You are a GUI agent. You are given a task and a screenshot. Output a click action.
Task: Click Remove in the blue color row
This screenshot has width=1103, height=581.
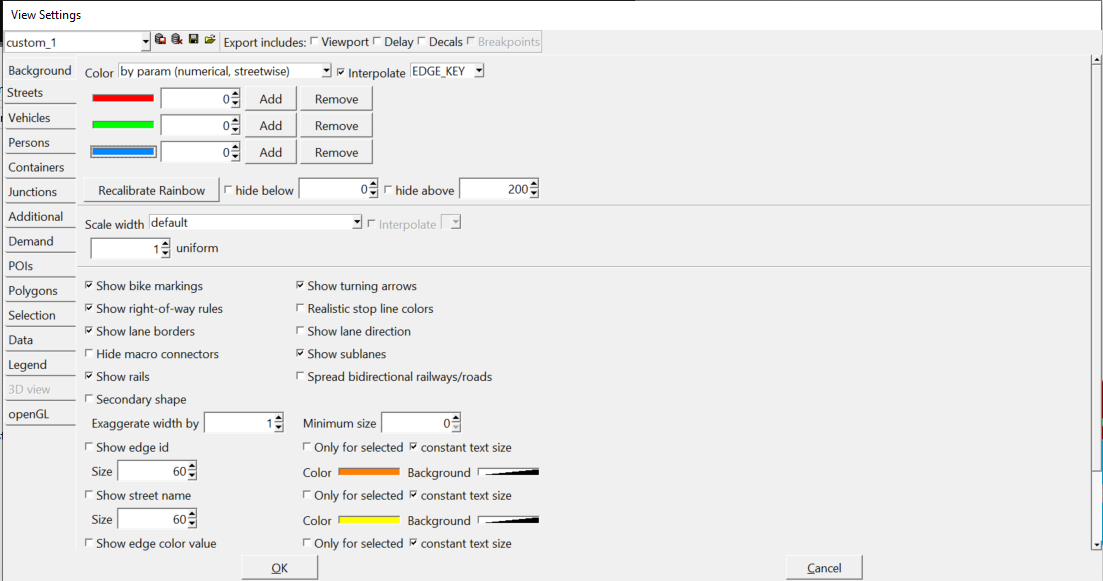(336, 152)
